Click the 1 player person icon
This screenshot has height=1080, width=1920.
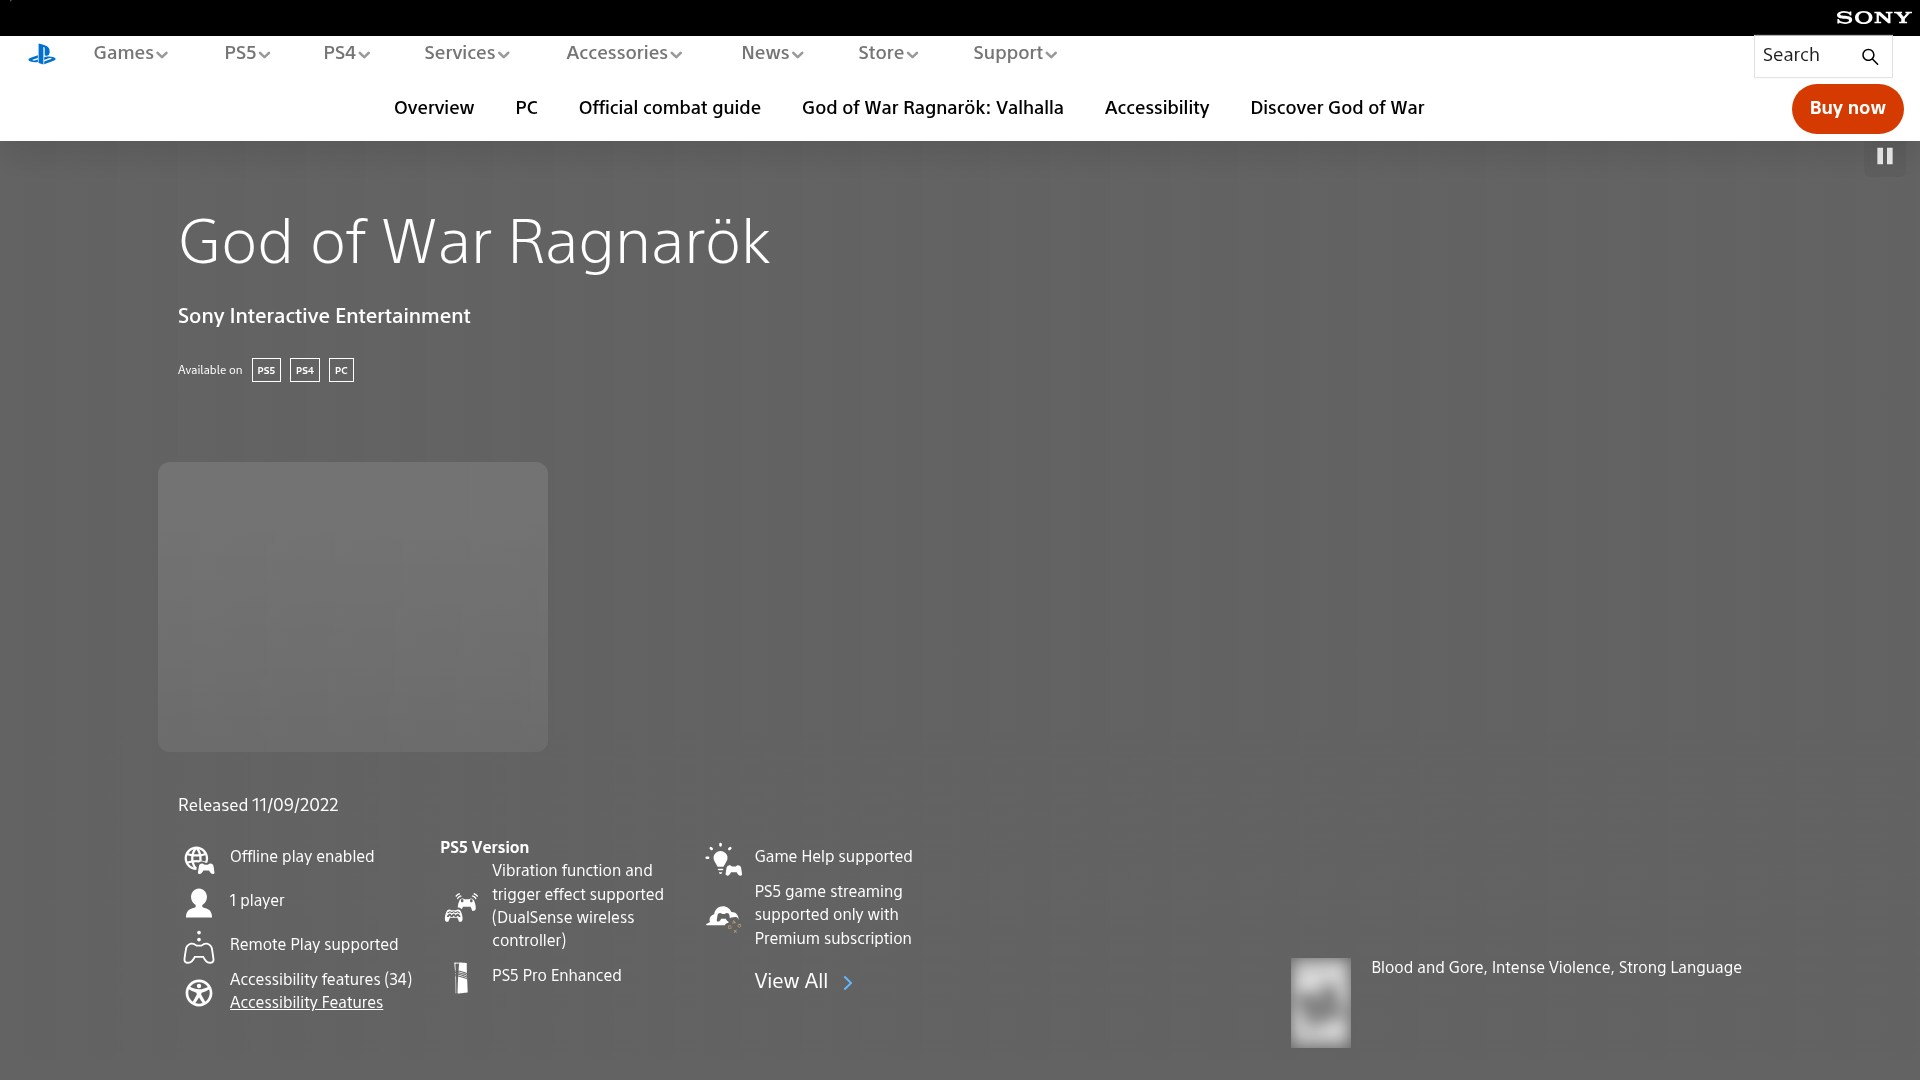(199, 902)
